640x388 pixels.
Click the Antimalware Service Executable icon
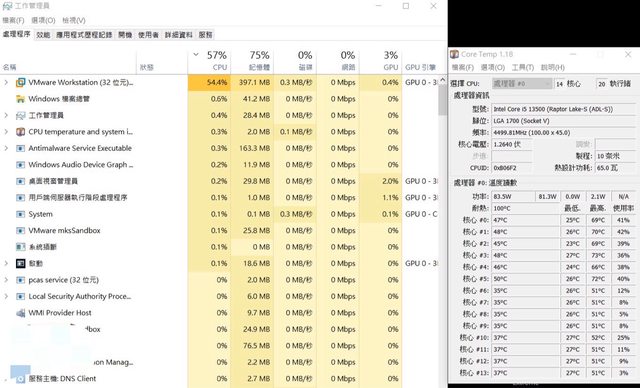click(x=20, y=148)
